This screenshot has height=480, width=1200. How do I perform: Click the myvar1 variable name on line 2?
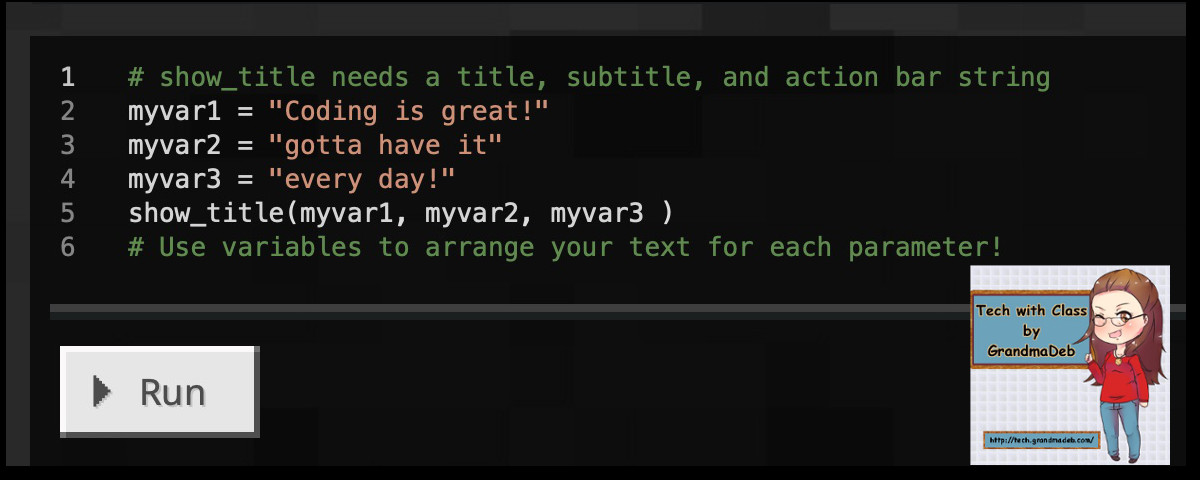coord(167,111)
